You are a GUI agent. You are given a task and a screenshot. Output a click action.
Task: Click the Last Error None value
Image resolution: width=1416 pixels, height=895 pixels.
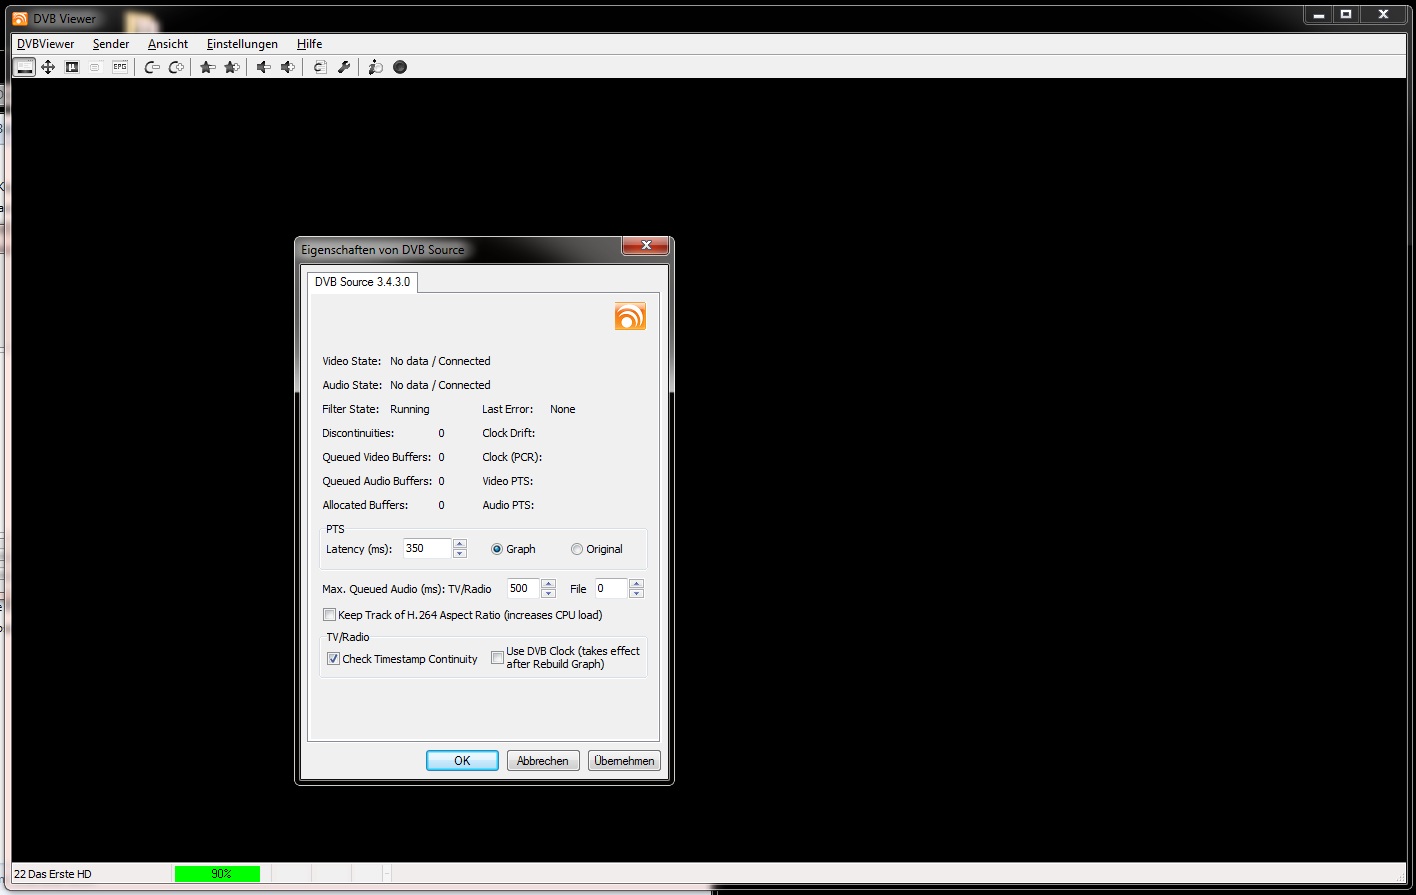[563, 409]
